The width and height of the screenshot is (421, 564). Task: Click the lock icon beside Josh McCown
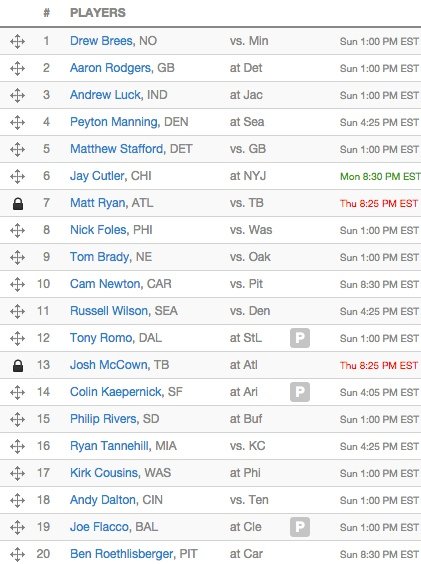(18, 365)
